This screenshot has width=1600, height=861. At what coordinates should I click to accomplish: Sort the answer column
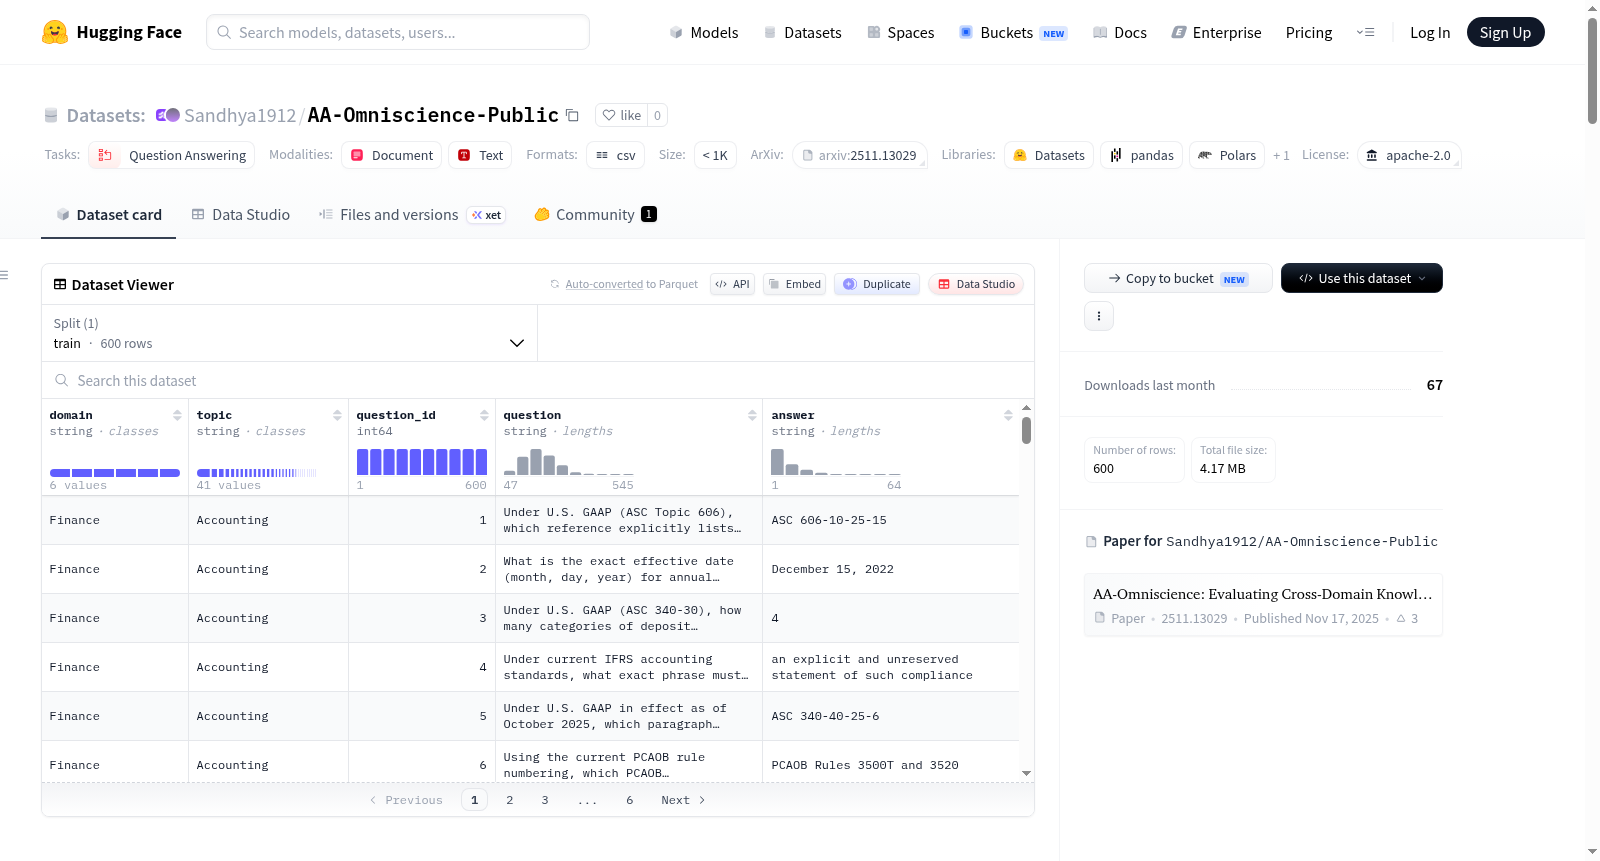tap(1008, 415)
